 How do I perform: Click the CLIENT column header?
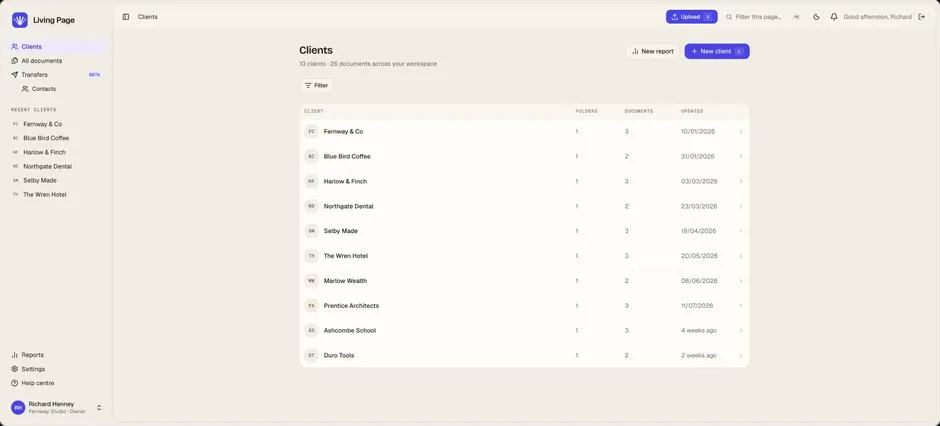coord(314,111)
